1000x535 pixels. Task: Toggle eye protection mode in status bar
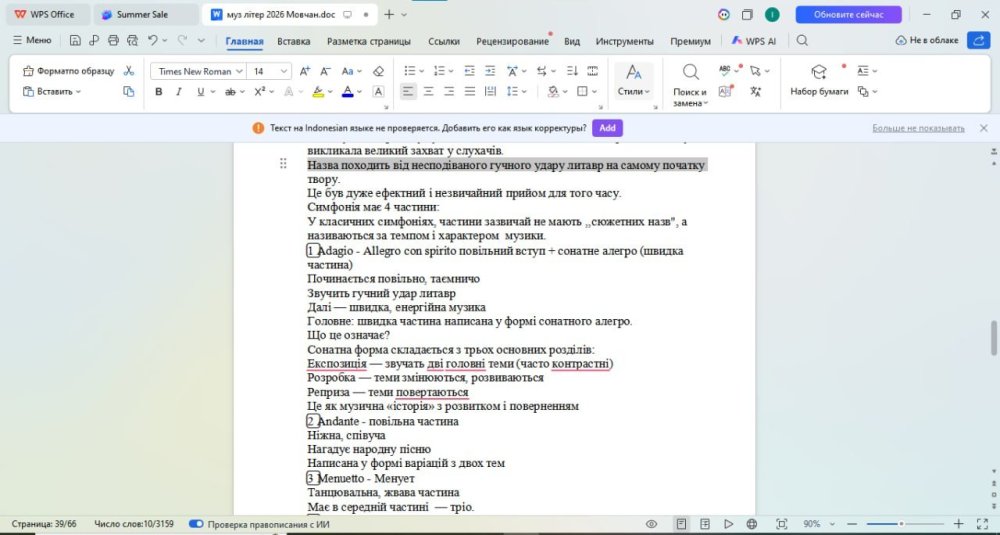click(651, 524)
